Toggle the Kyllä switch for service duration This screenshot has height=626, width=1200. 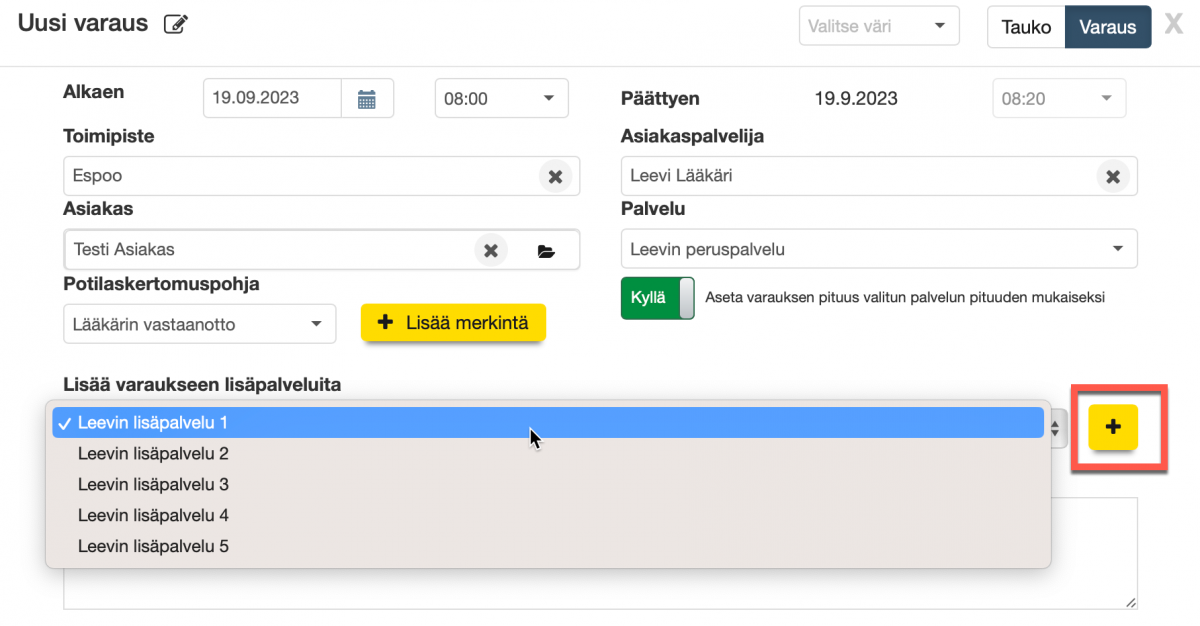(x=657, y=298)
